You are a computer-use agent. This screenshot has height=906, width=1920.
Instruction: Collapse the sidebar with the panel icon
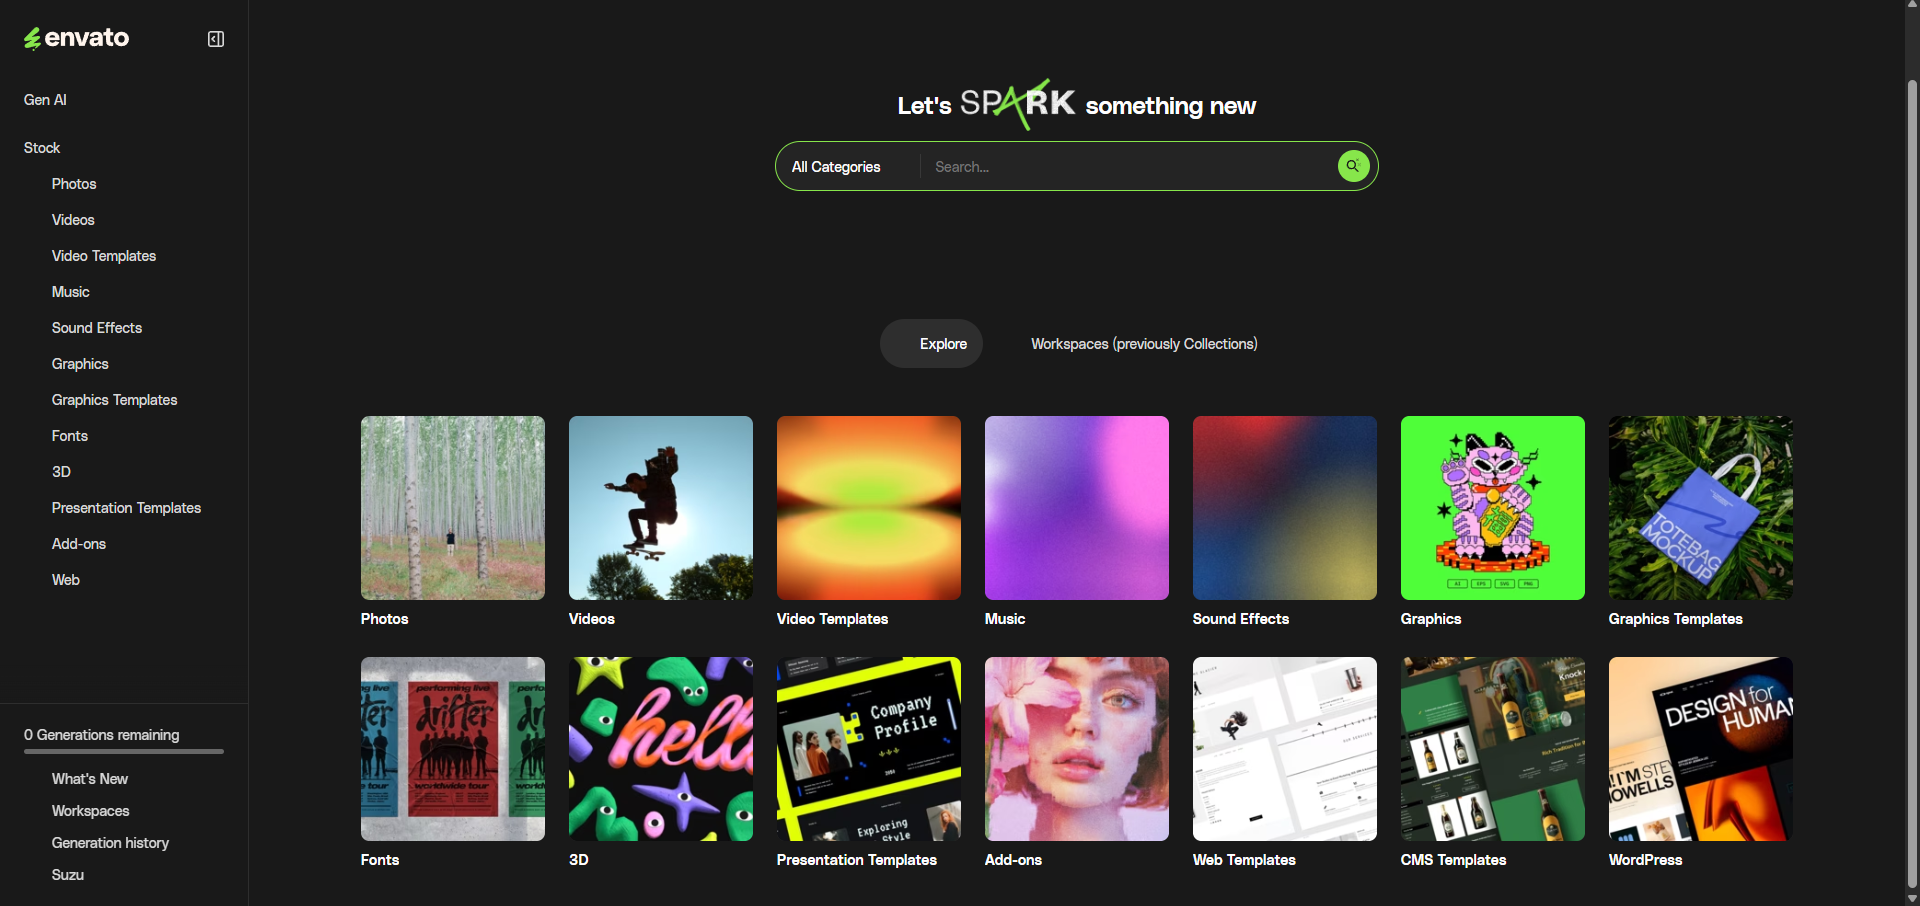(x=215, y=39)
